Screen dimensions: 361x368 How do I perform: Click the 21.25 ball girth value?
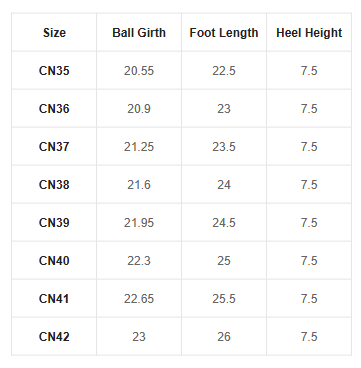tap(139, 147)
